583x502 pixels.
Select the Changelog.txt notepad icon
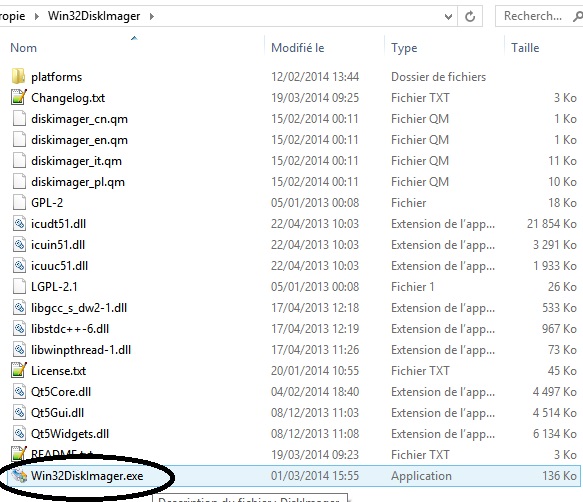(19, 97)
